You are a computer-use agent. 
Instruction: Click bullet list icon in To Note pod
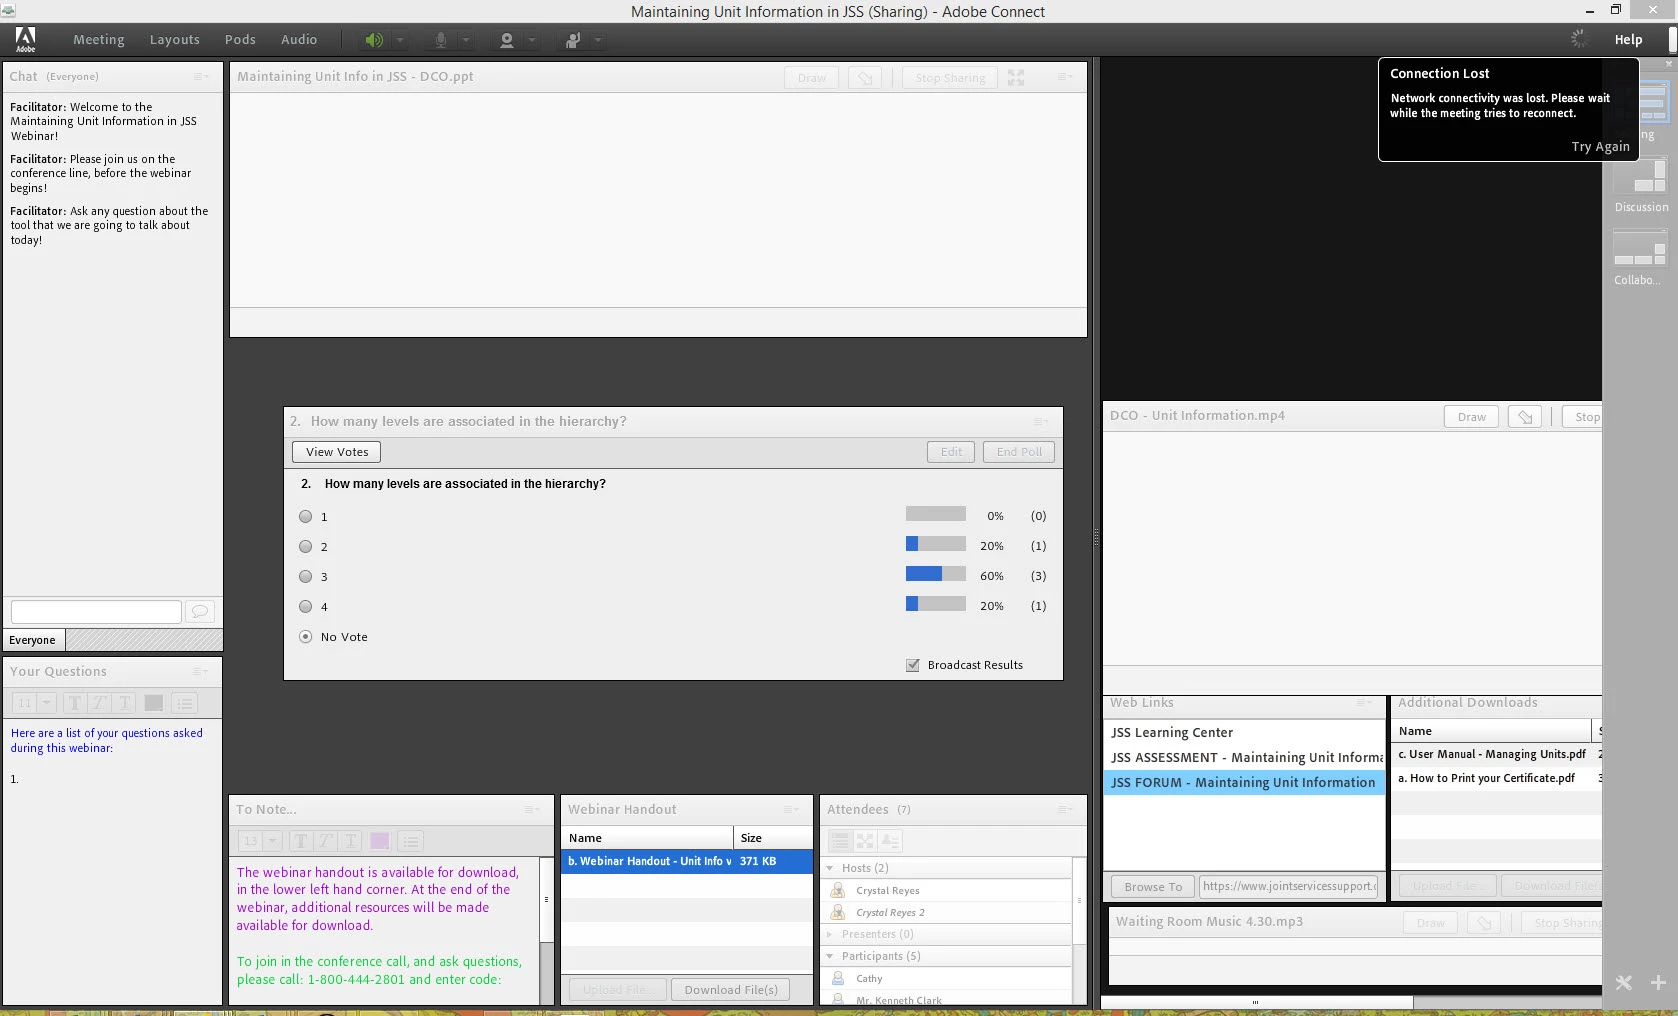410,841
